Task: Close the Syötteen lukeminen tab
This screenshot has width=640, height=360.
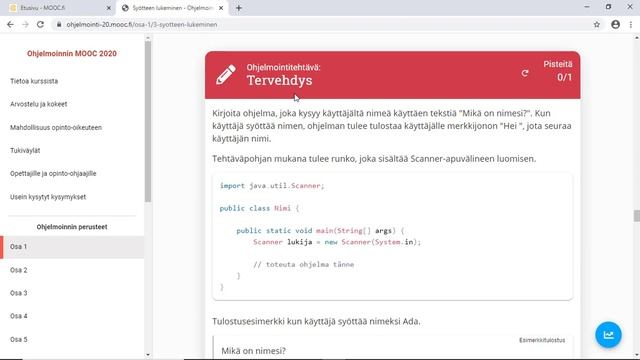Action: 221,8
